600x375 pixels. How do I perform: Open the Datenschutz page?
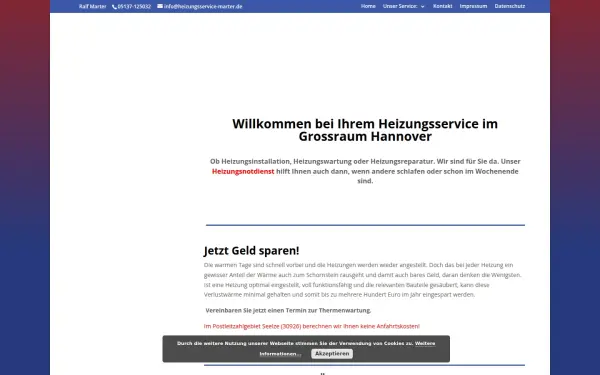(x=510, y=6)
